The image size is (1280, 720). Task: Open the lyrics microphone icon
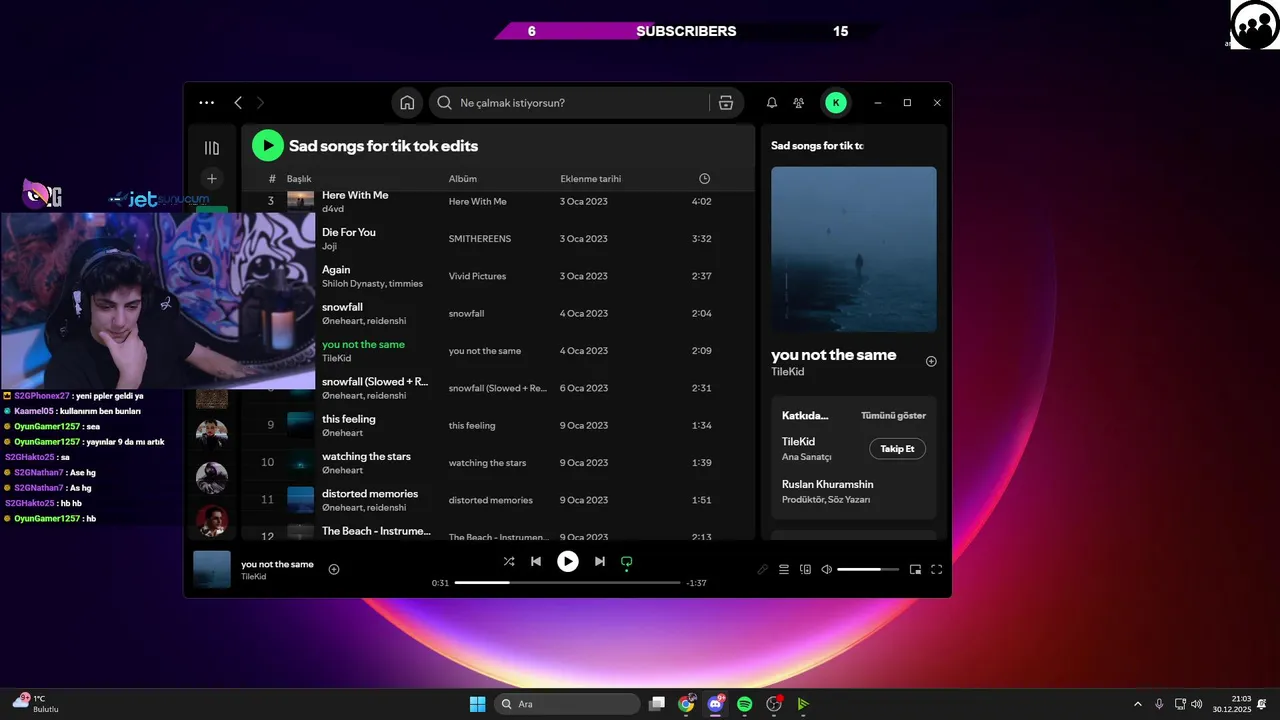pos(762,569)
